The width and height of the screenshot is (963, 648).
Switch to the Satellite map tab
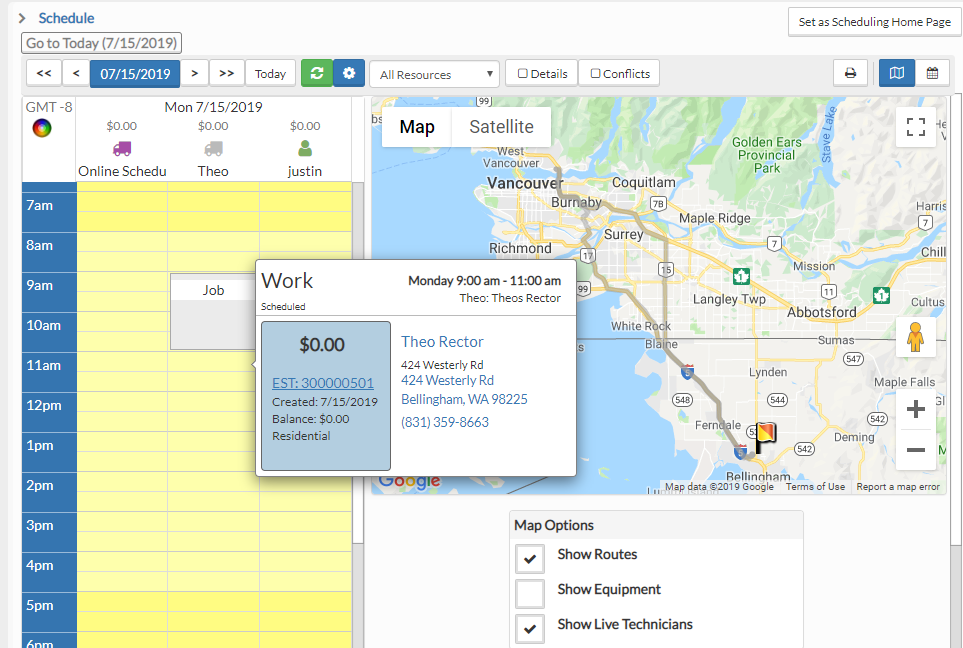click(501, 127)
